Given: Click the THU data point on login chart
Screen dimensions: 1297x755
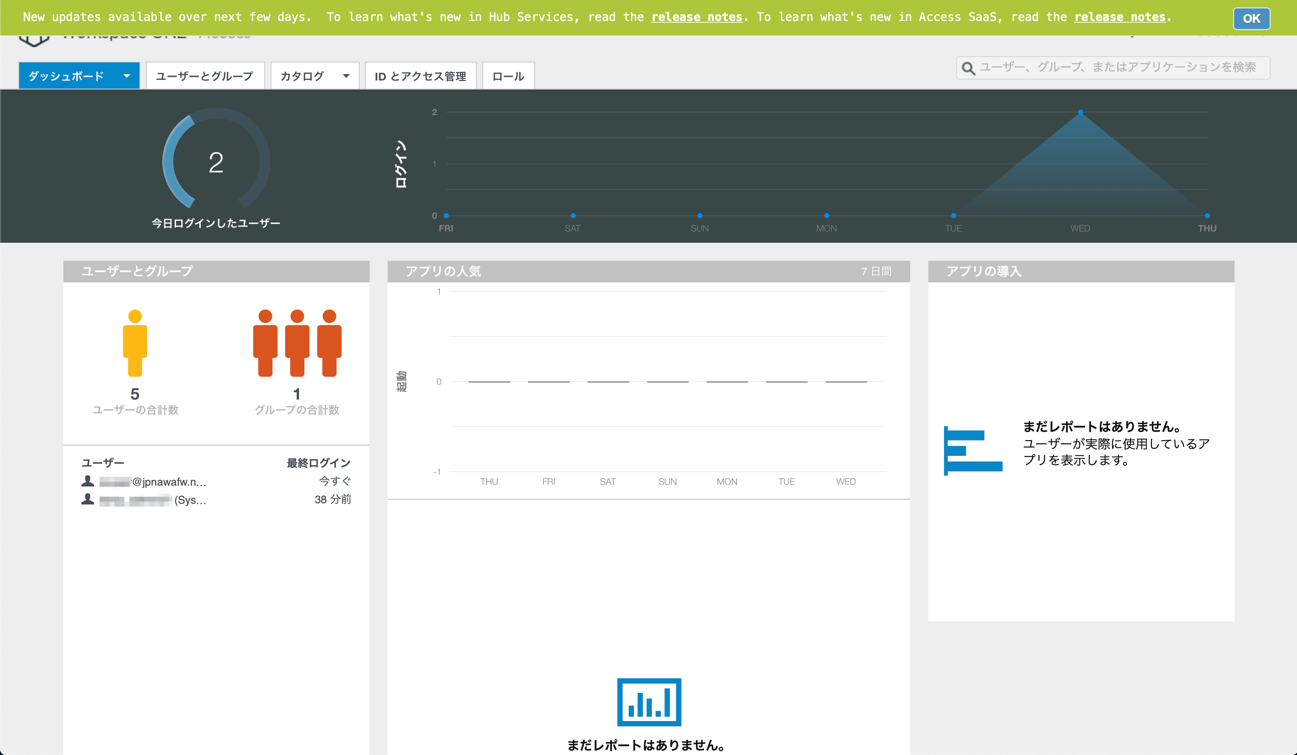Looking at the screenshot, I should [x=1207, y=216].
